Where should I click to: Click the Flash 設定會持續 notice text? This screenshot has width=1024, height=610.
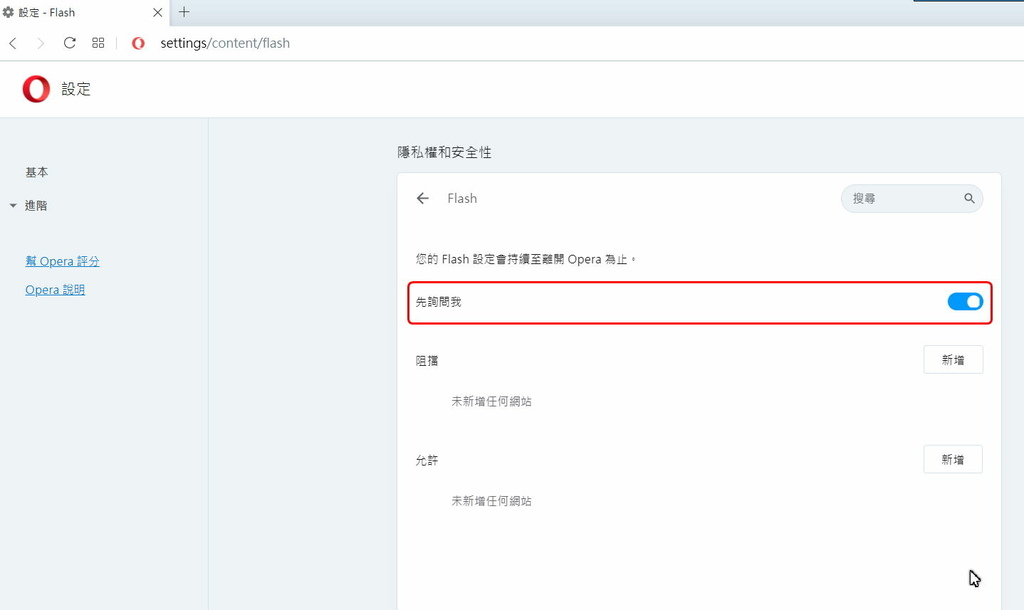pyautogui.click(x=526, y=259)
